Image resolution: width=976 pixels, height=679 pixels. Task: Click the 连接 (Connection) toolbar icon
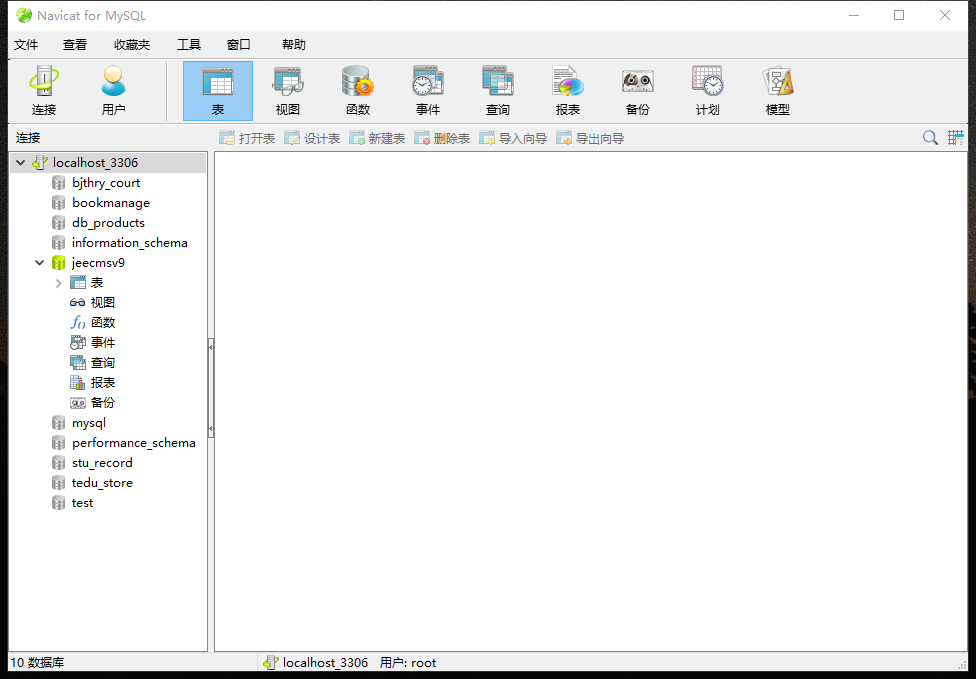tap(44, 91)
